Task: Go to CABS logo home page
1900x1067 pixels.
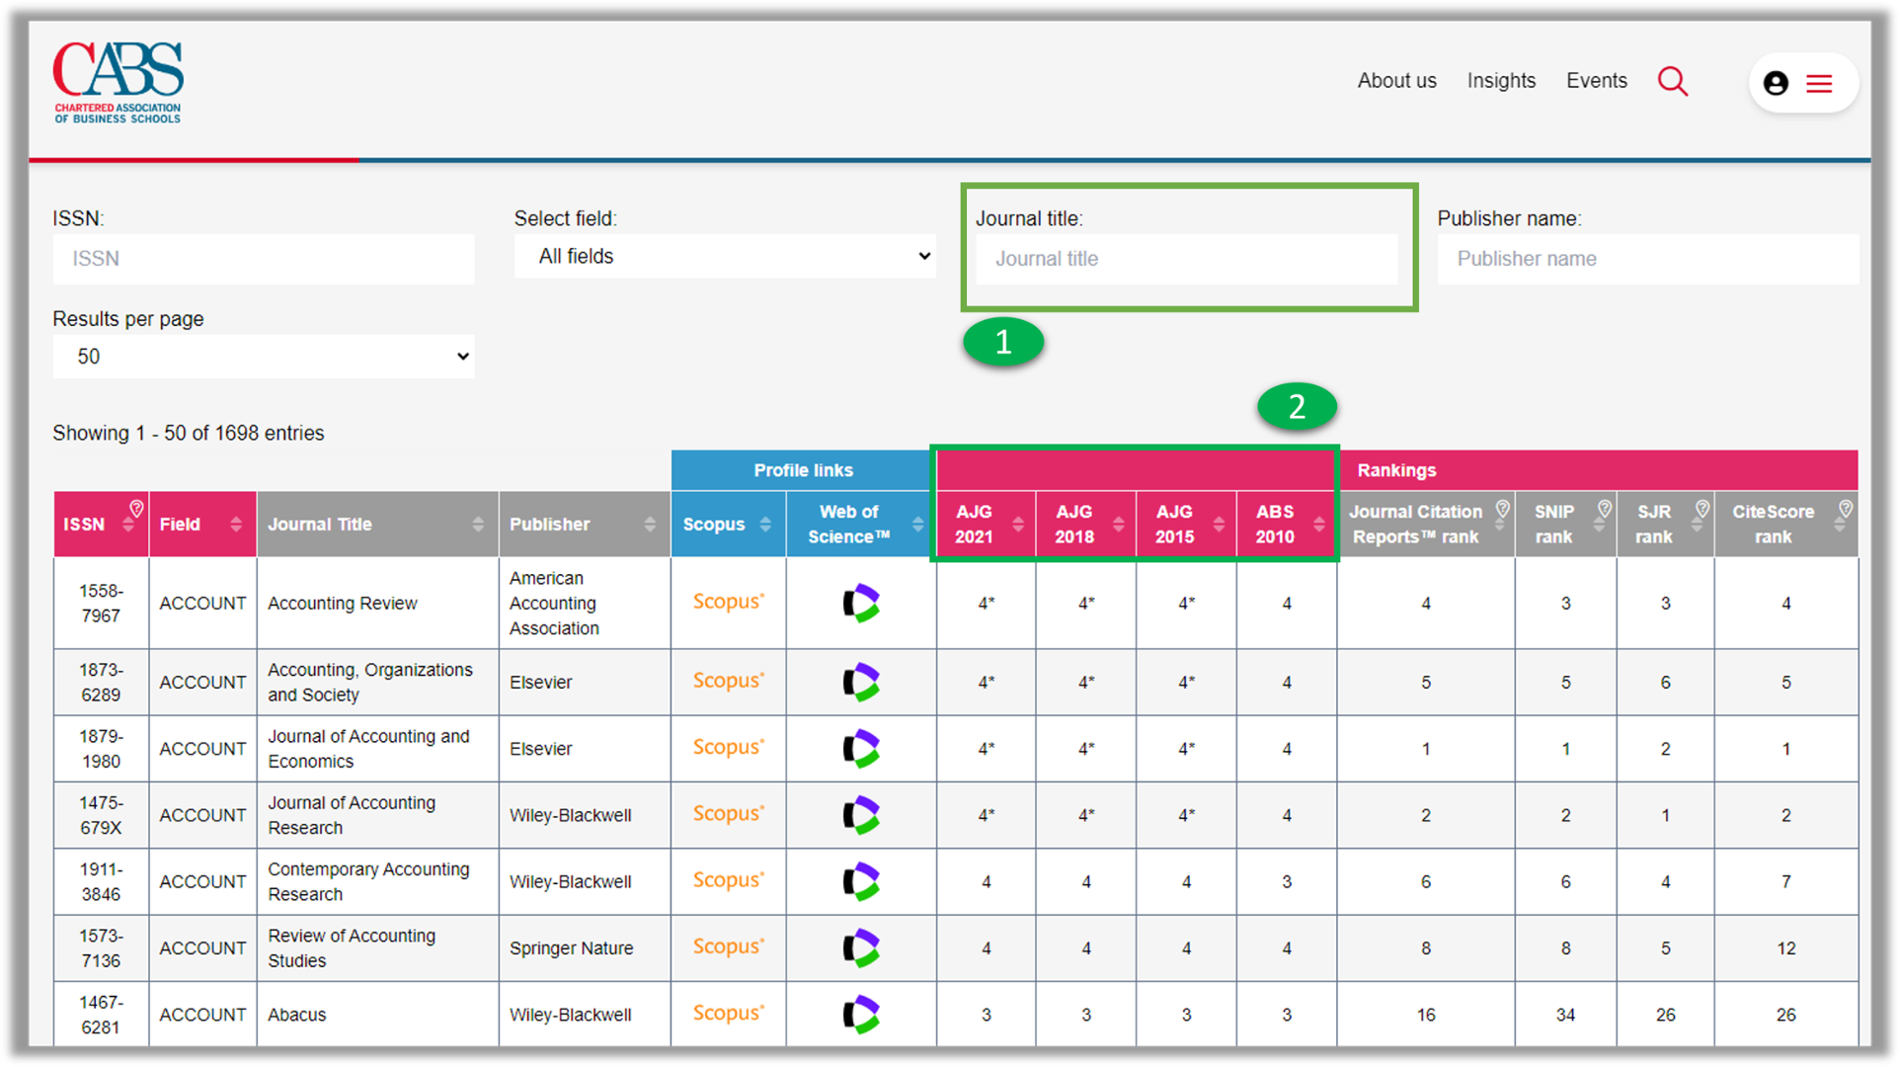Action: click(118, 82)
